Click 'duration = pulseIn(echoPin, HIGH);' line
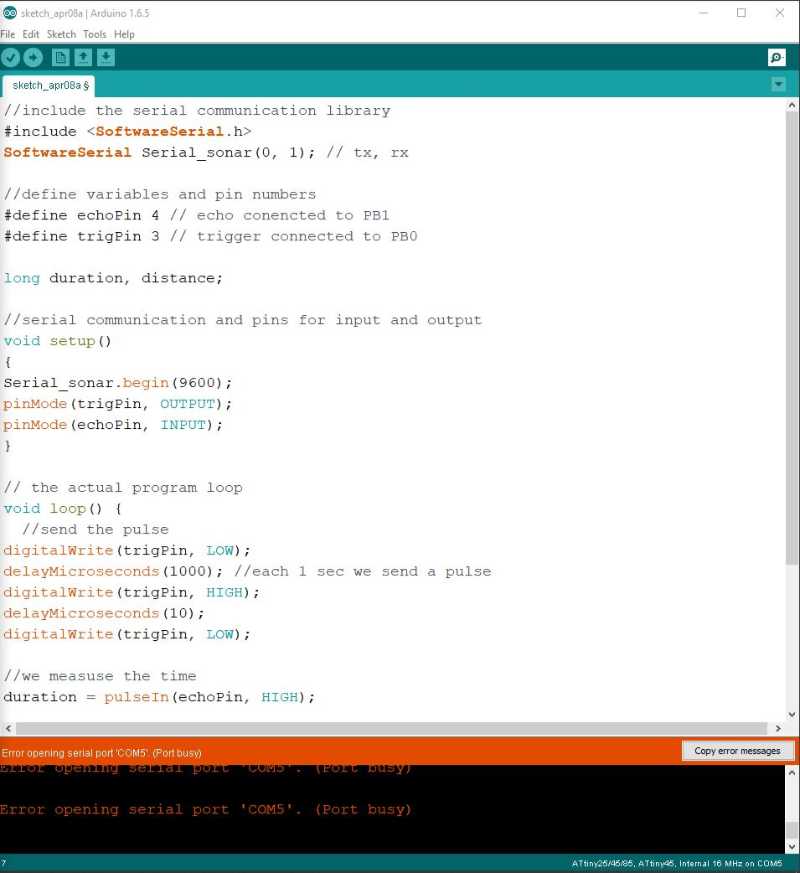Image resolution: width=800 pixels, height=873 pixels. coord(159,697)
